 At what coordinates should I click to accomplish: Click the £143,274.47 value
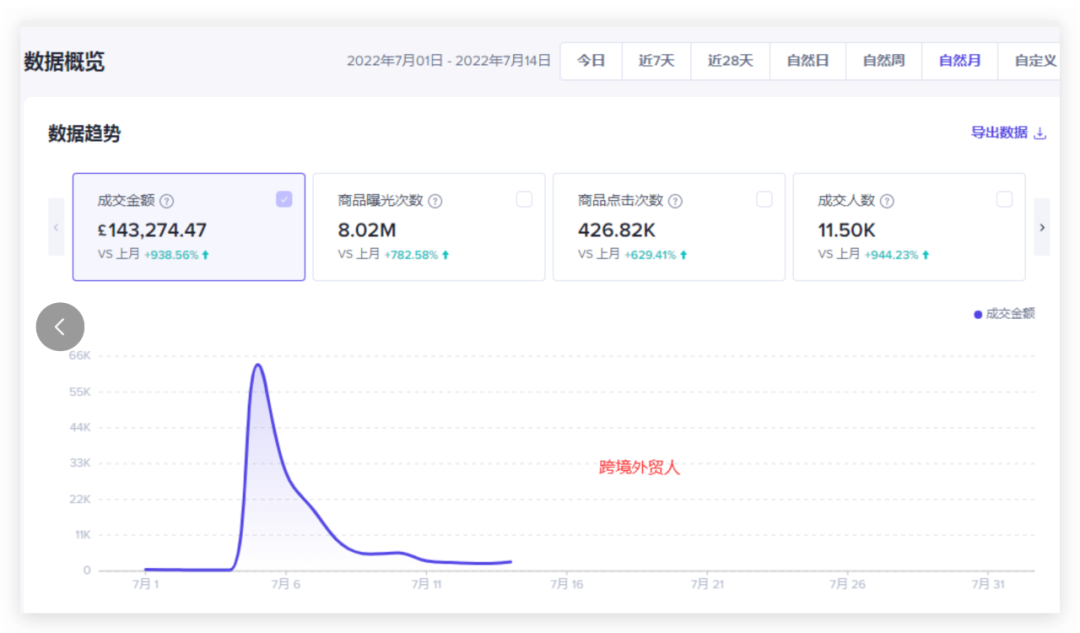coord(152,230)
